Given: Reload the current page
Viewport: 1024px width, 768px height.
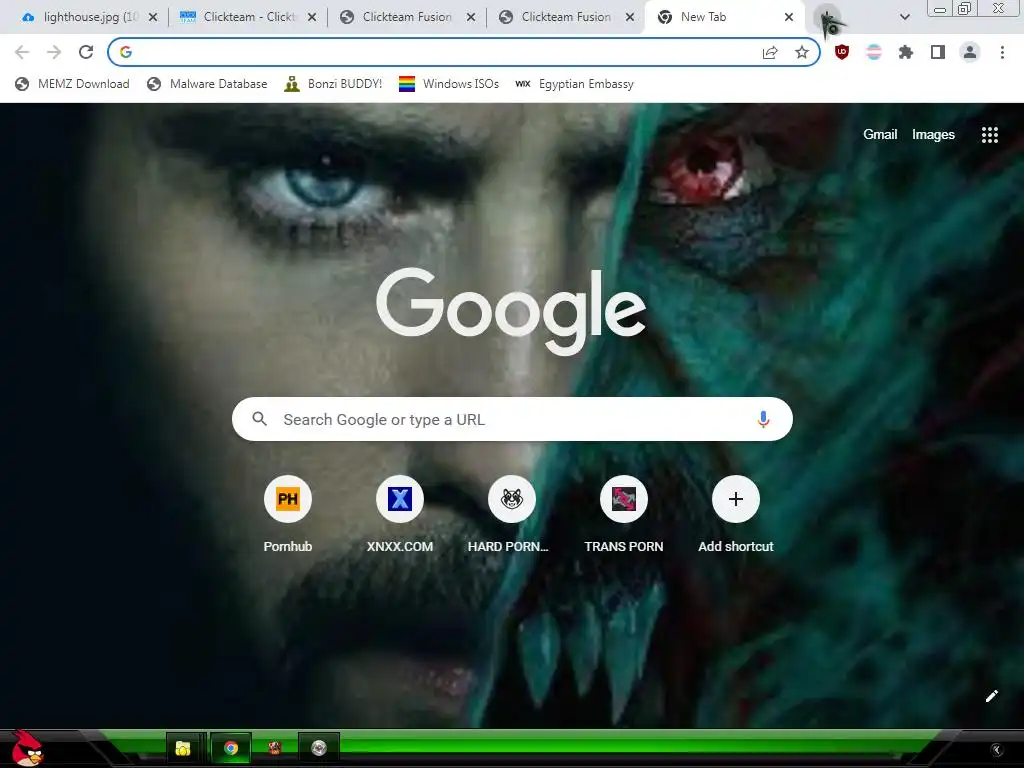Looking at the screenshot, I should tap(86, 52).
